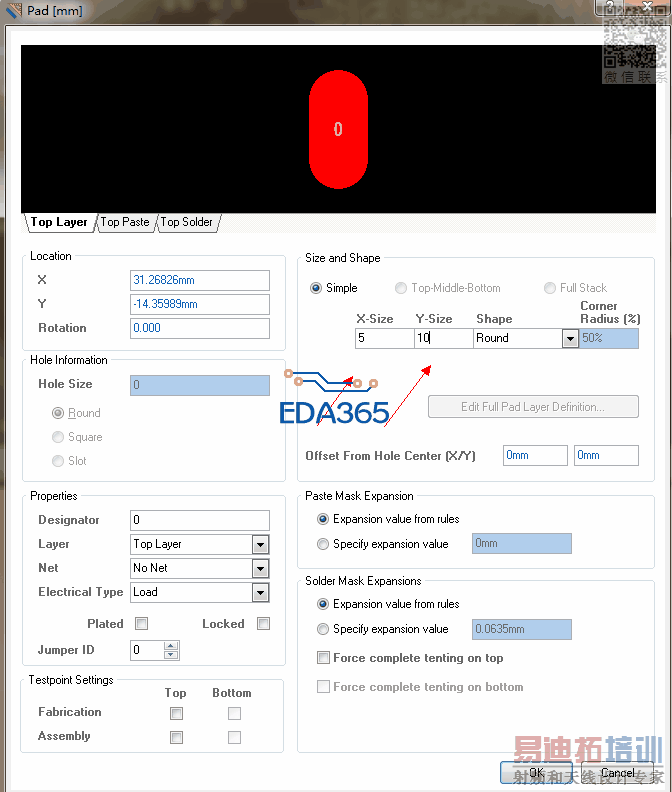This screenshot has width=672, height=792.
Task: Open the Net dropdown
Action: (260, 569)
